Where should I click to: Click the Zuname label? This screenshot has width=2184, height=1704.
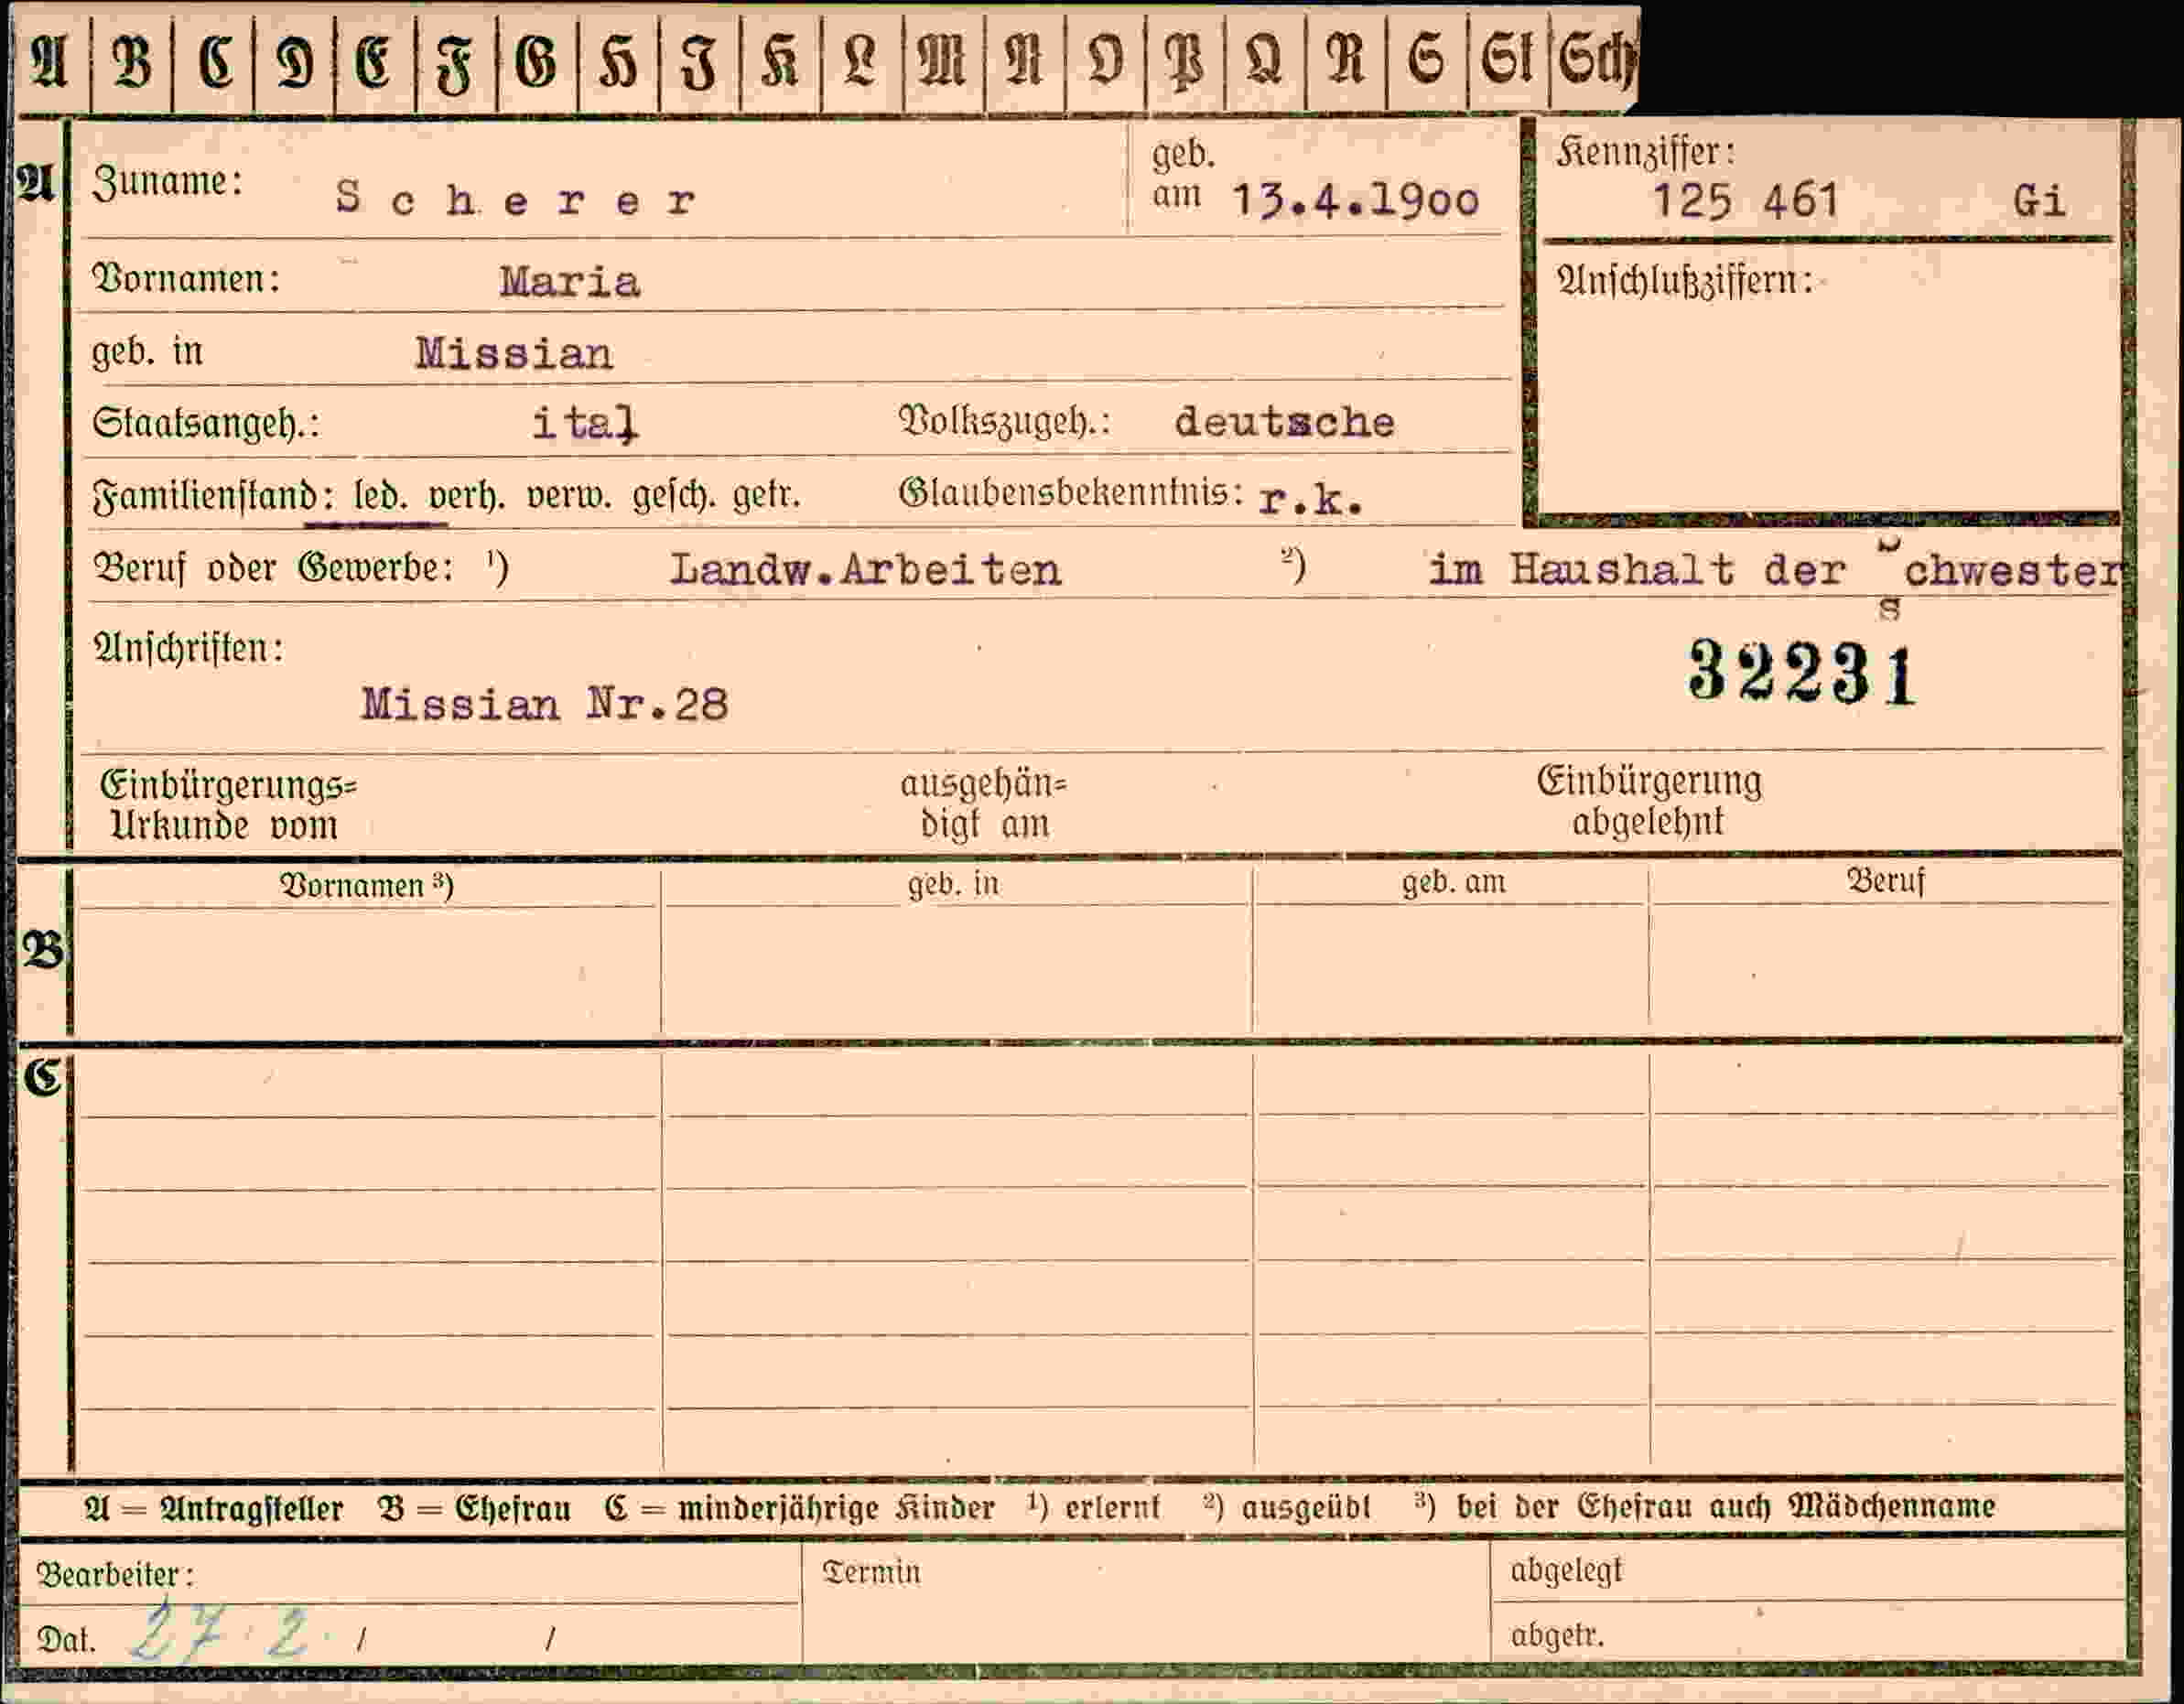pos(167,182)
